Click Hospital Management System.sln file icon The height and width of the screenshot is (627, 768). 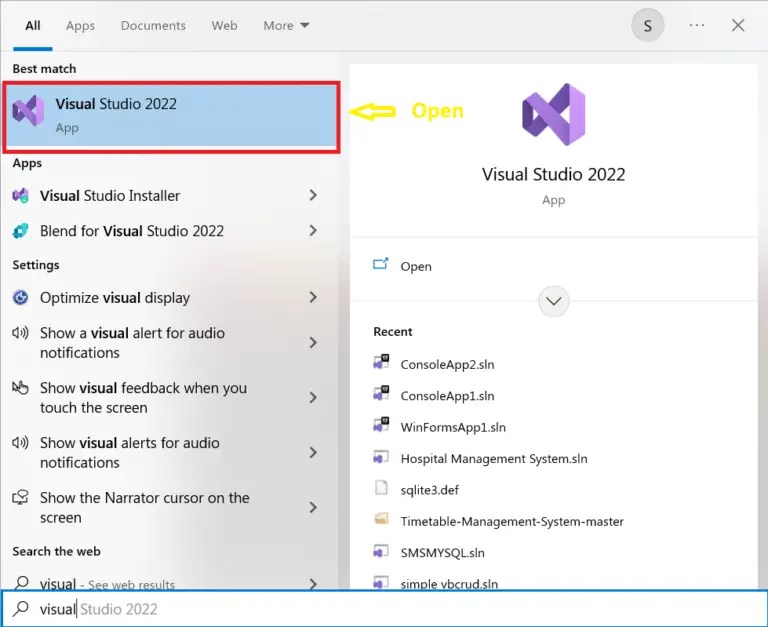click(x=381, y=457)
